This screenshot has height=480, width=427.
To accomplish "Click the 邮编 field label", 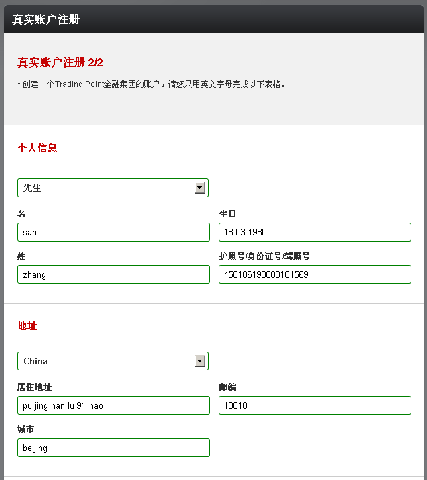I will point(228,387).
